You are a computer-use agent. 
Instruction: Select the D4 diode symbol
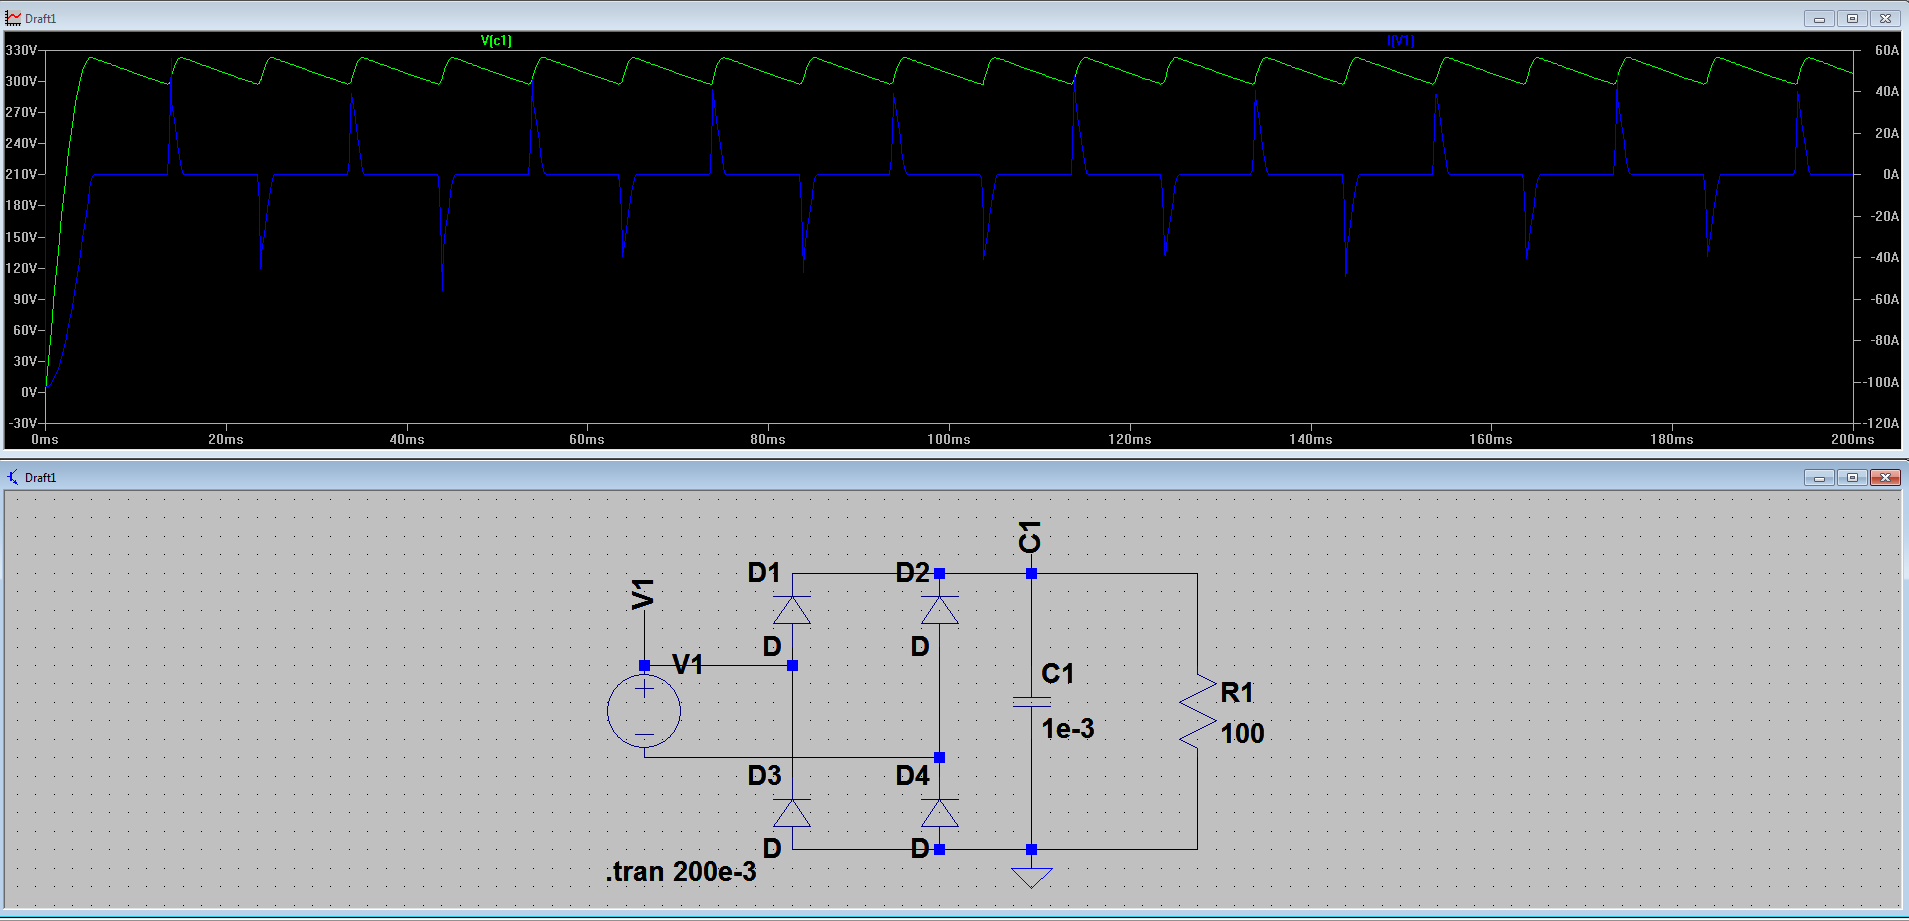(939, 813)
